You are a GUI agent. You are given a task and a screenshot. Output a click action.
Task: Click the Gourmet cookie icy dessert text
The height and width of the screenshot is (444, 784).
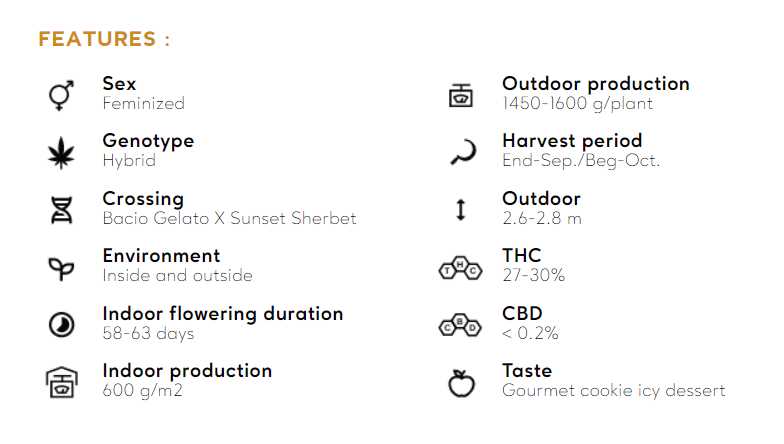(613, 390)
